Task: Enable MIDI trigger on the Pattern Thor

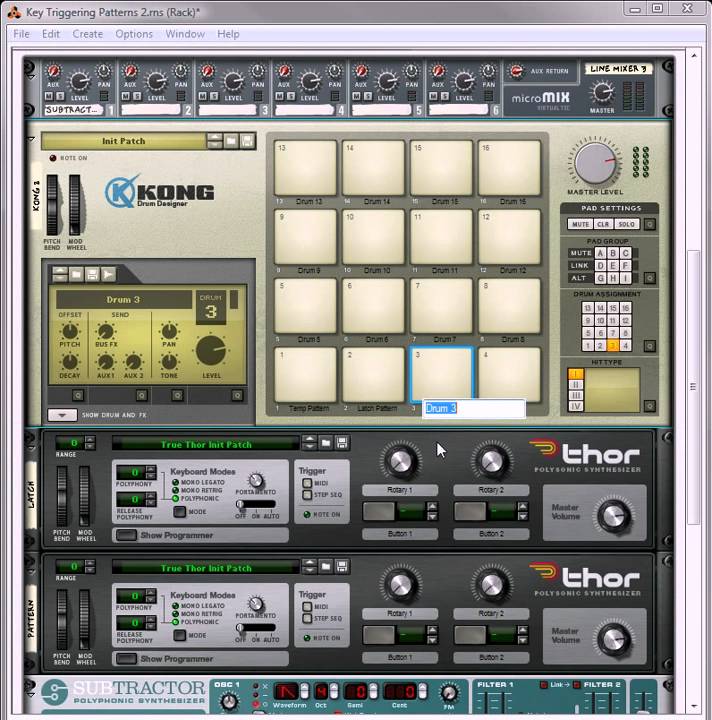Action: click(307, 607)
